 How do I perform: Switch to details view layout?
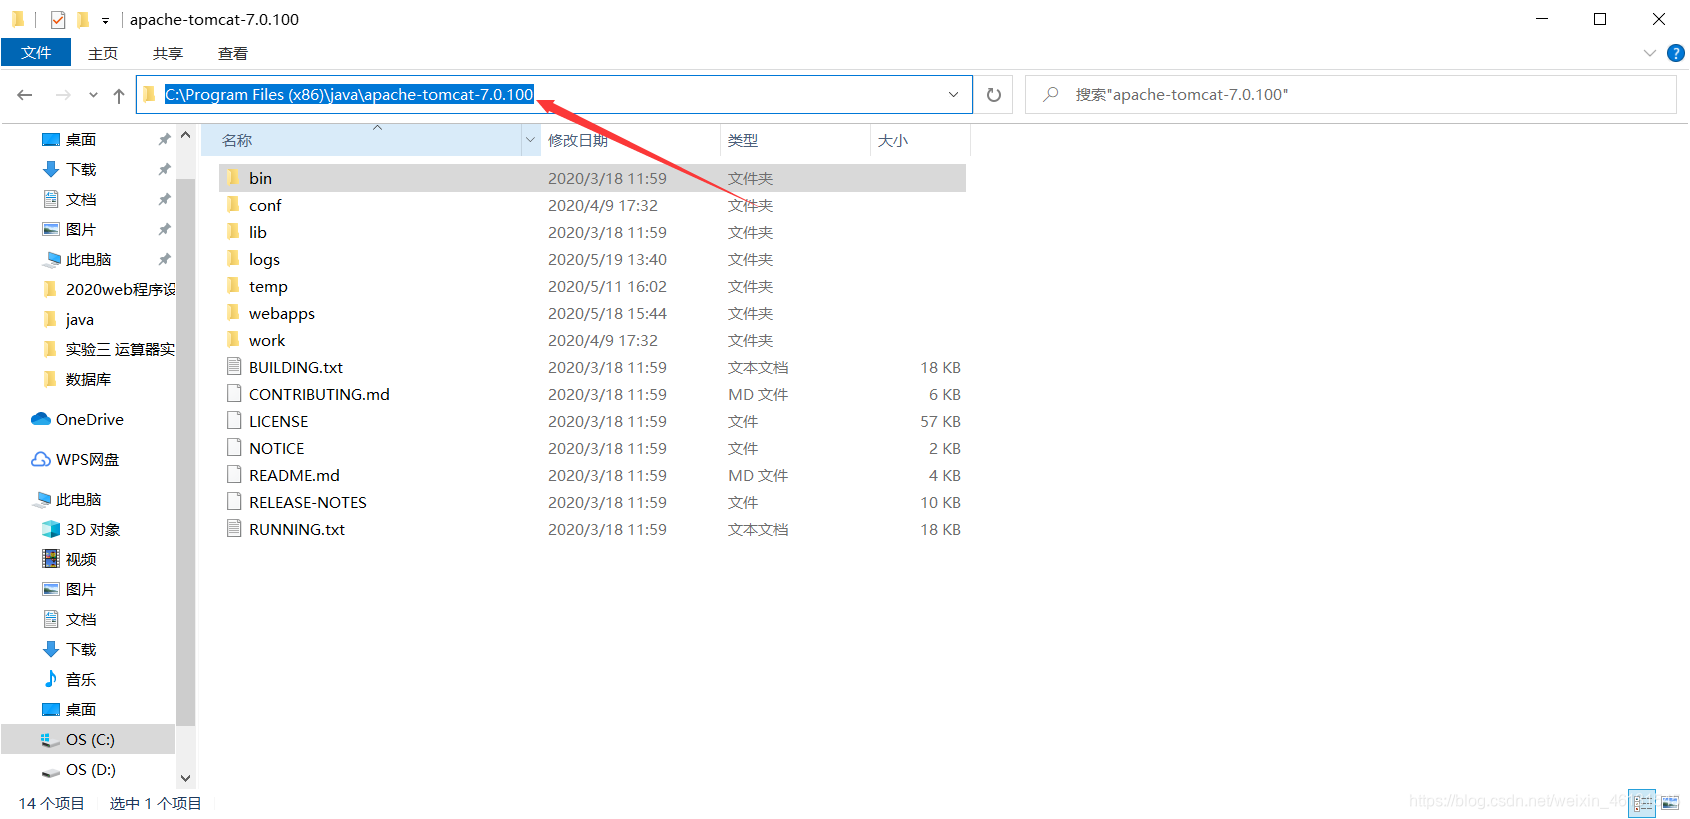tap(1642, 803)
